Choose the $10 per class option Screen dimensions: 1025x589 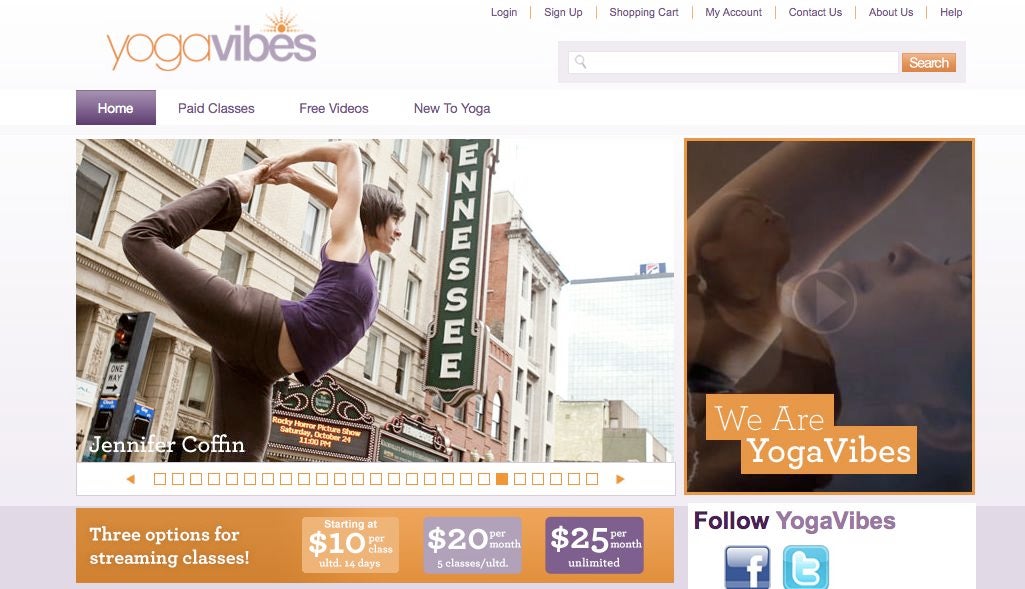click(x=350, y=545)
